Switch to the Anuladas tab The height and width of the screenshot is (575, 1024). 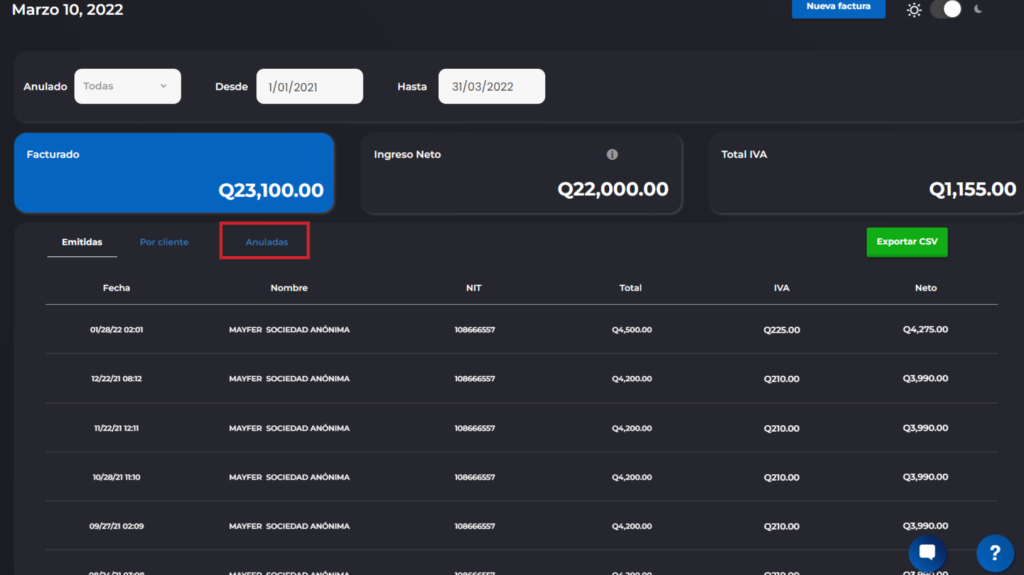pos(266,242)
